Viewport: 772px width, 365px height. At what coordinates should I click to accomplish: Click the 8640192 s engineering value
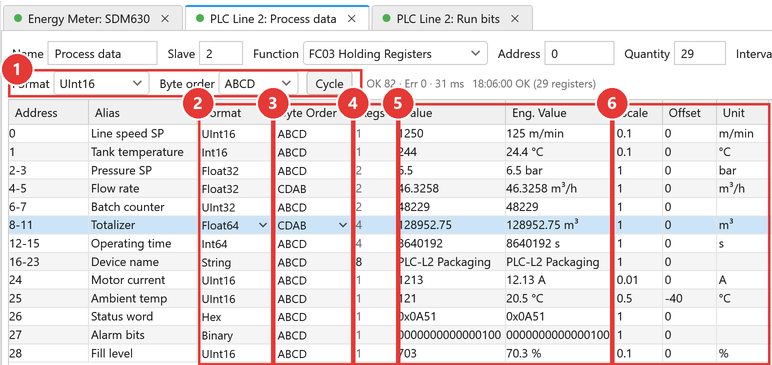click(x=558, y=244)
